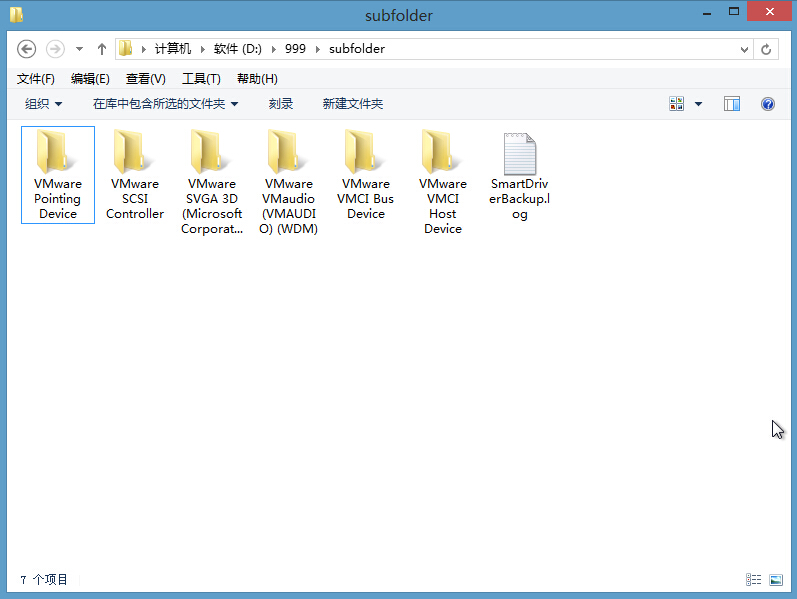Select the VMware VMCI Bus Device folder

pos(365,175)
